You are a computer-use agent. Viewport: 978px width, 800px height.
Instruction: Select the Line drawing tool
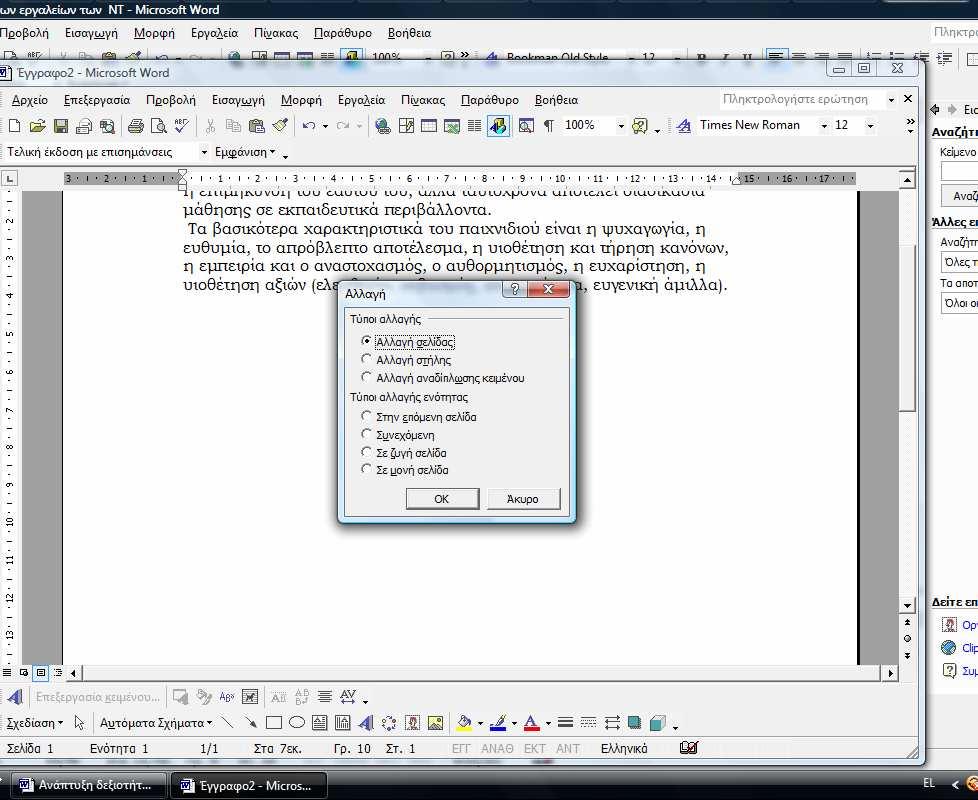(x=227, y=723)
